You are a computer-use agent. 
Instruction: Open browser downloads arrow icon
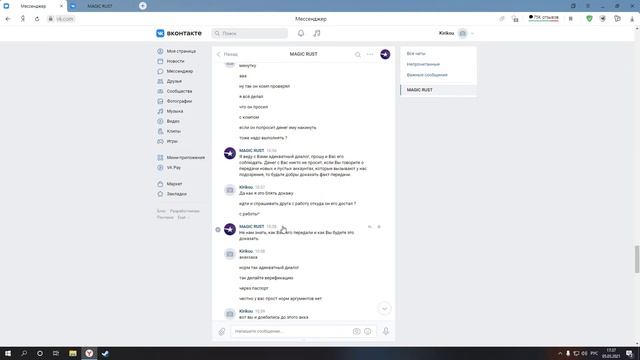pyautogui.click(x=631, y=19)
